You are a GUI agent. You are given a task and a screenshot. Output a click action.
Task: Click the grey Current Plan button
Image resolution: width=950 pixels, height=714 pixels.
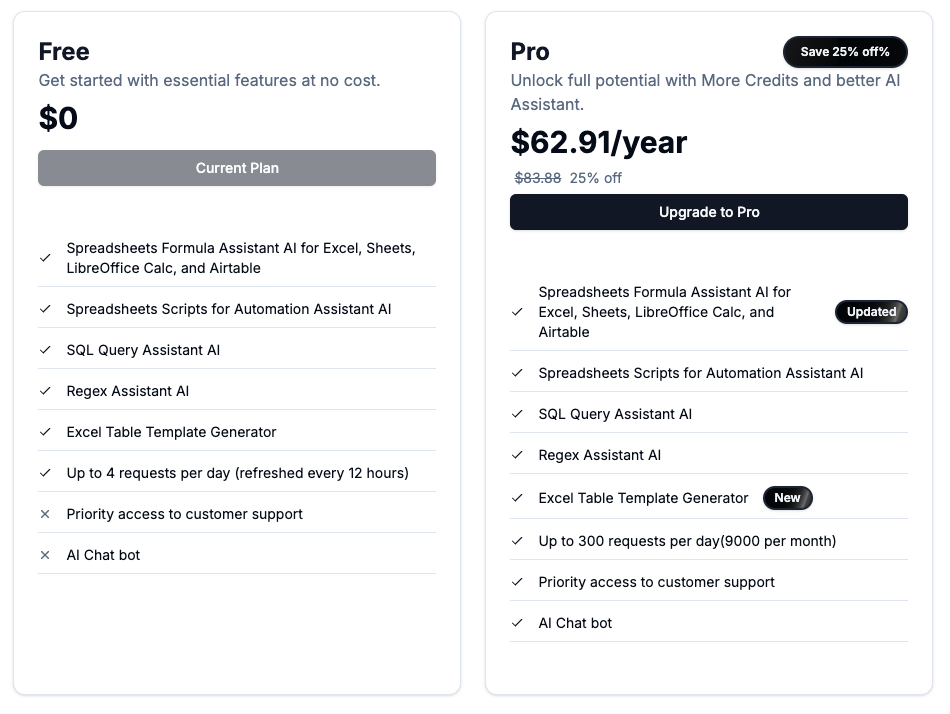237,168
